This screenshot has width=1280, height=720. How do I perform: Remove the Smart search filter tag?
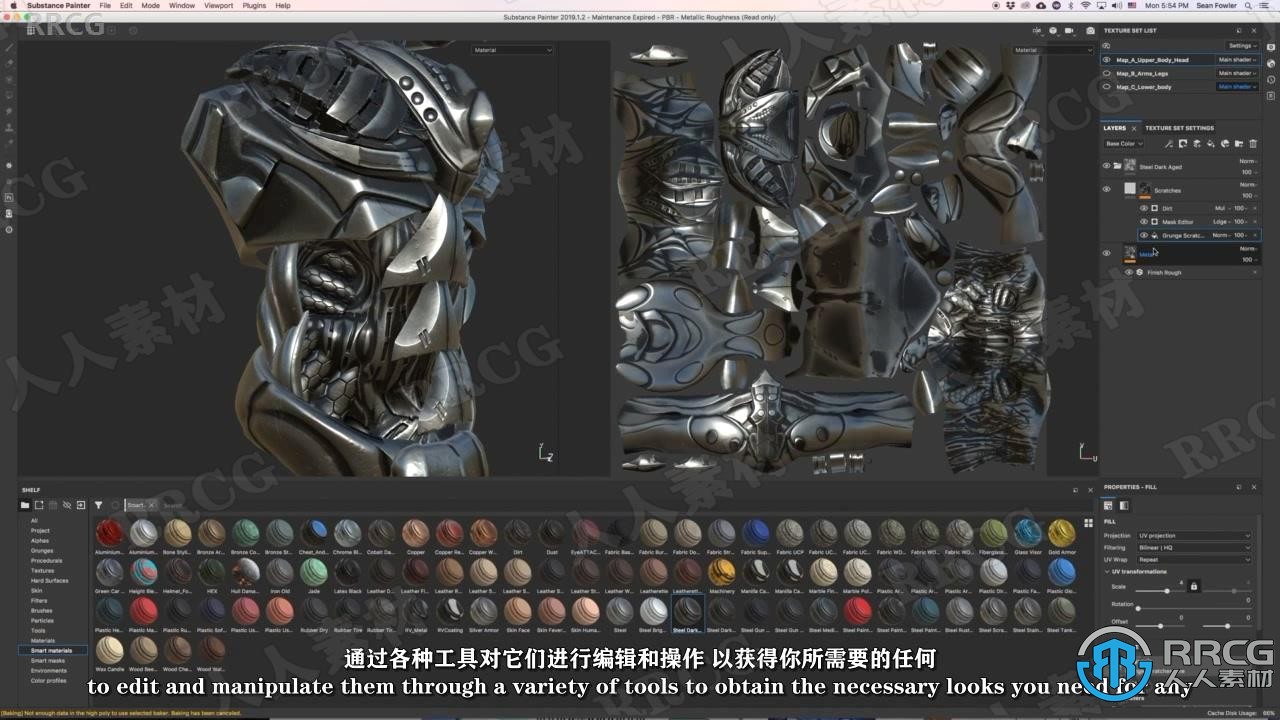150,505
